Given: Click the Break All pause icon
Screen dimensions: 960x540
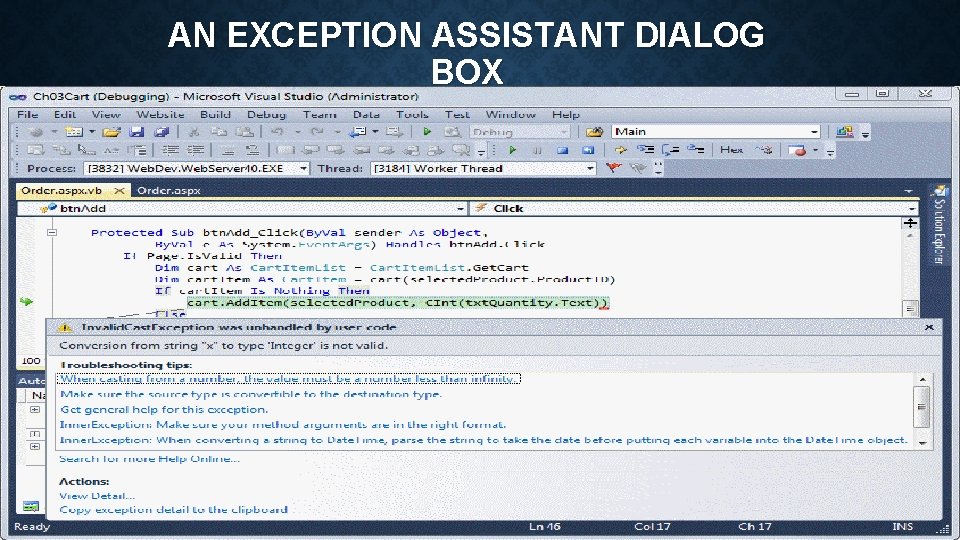Looking at the screenshot, I should tap(537, 150).
